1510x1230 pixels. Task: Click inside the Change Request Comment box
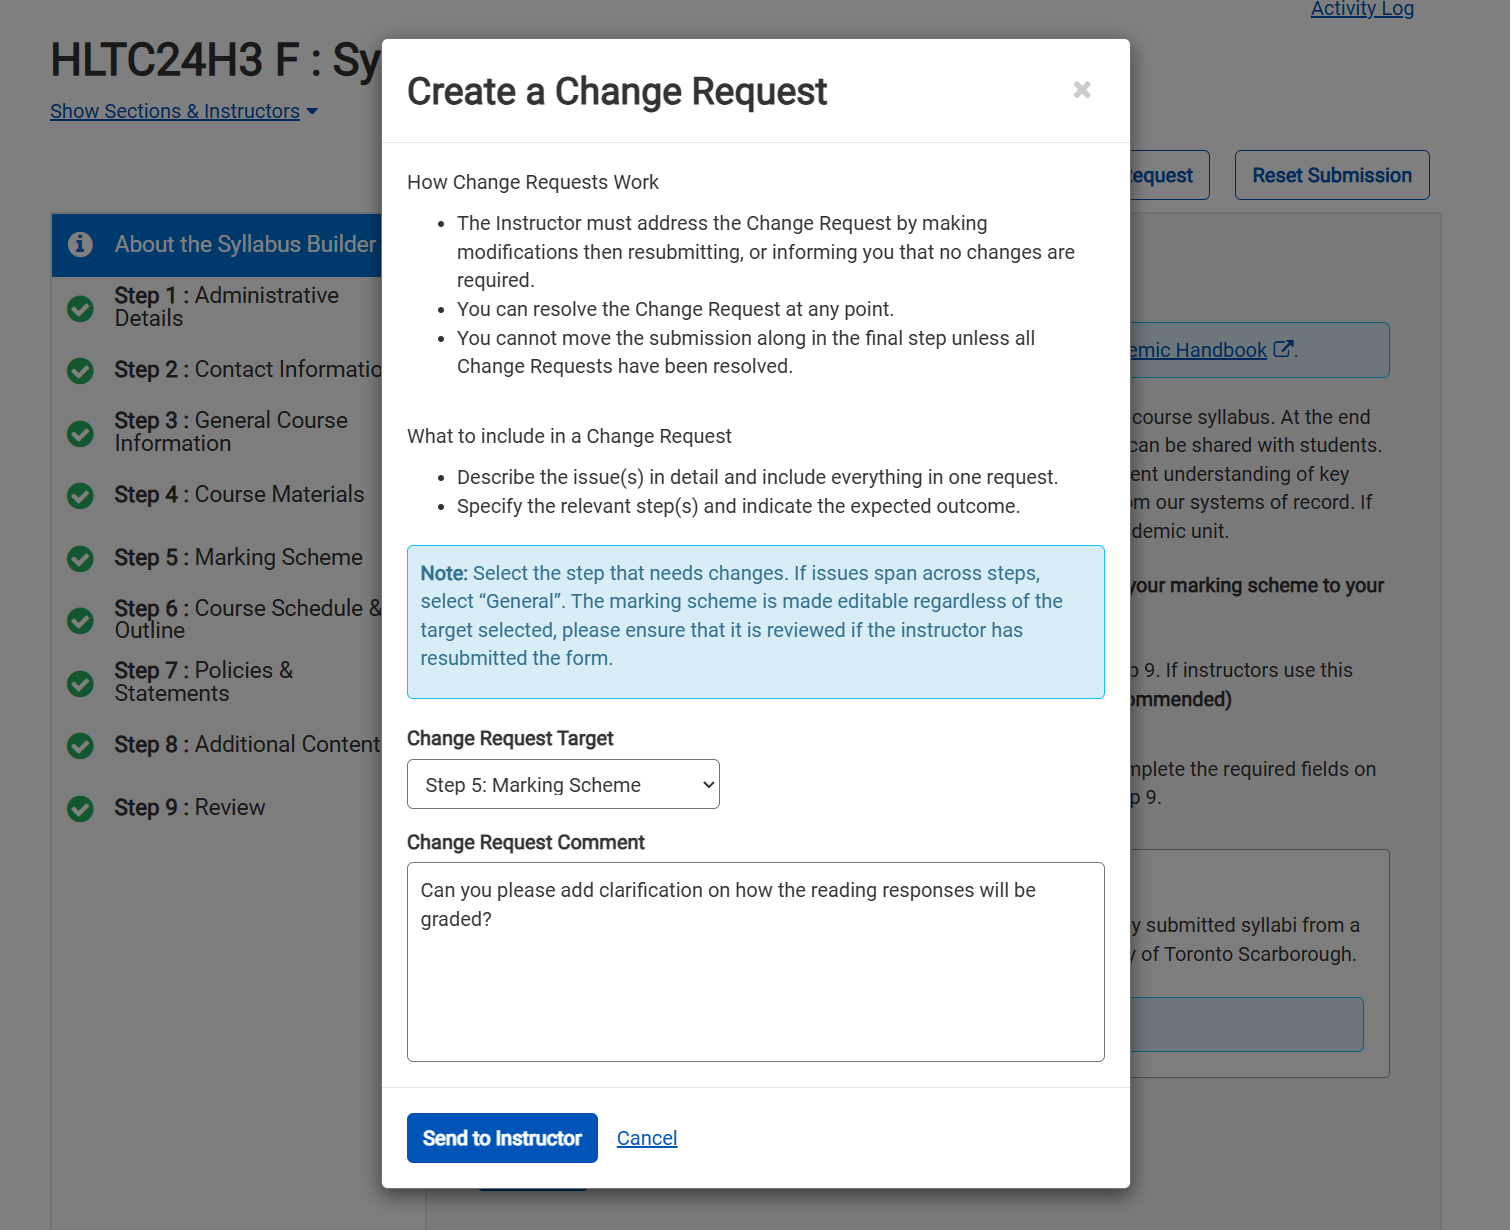pos(755,960)
